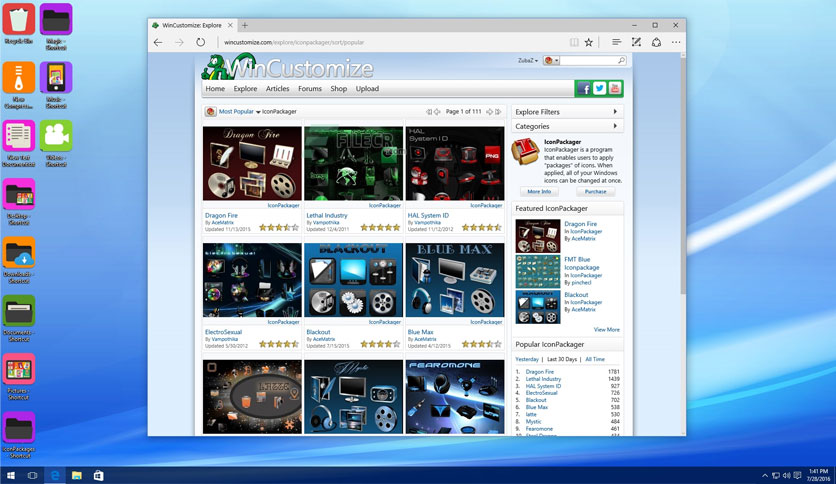Refresh the page in the browser
The width and height of the screenshot is (836, 484).
pyautogui.click(x=200, y=42)
